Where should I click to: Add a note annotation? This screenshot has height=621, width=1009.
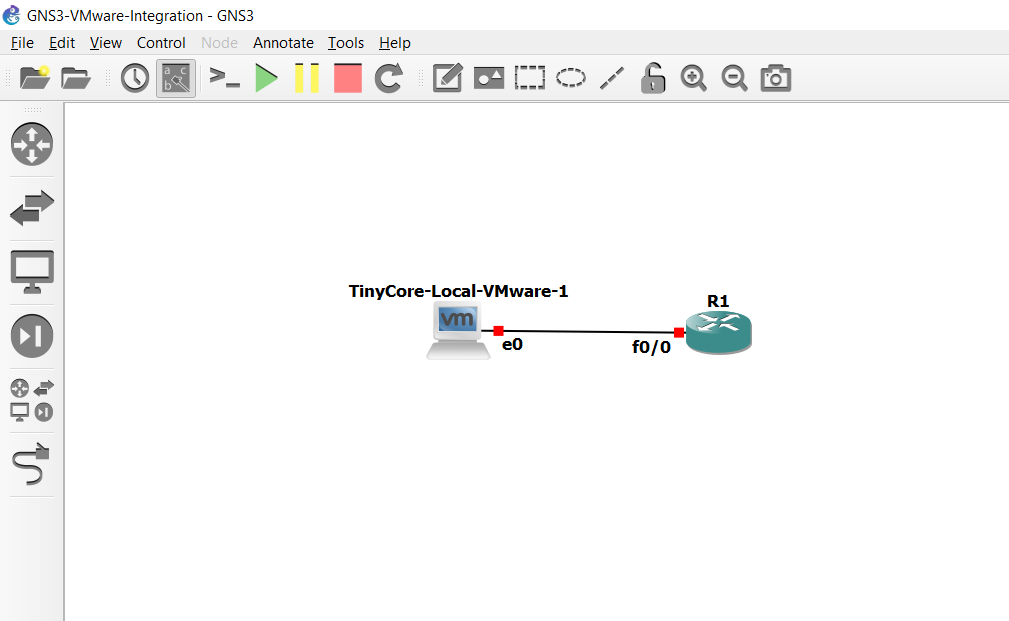[447, 79]
